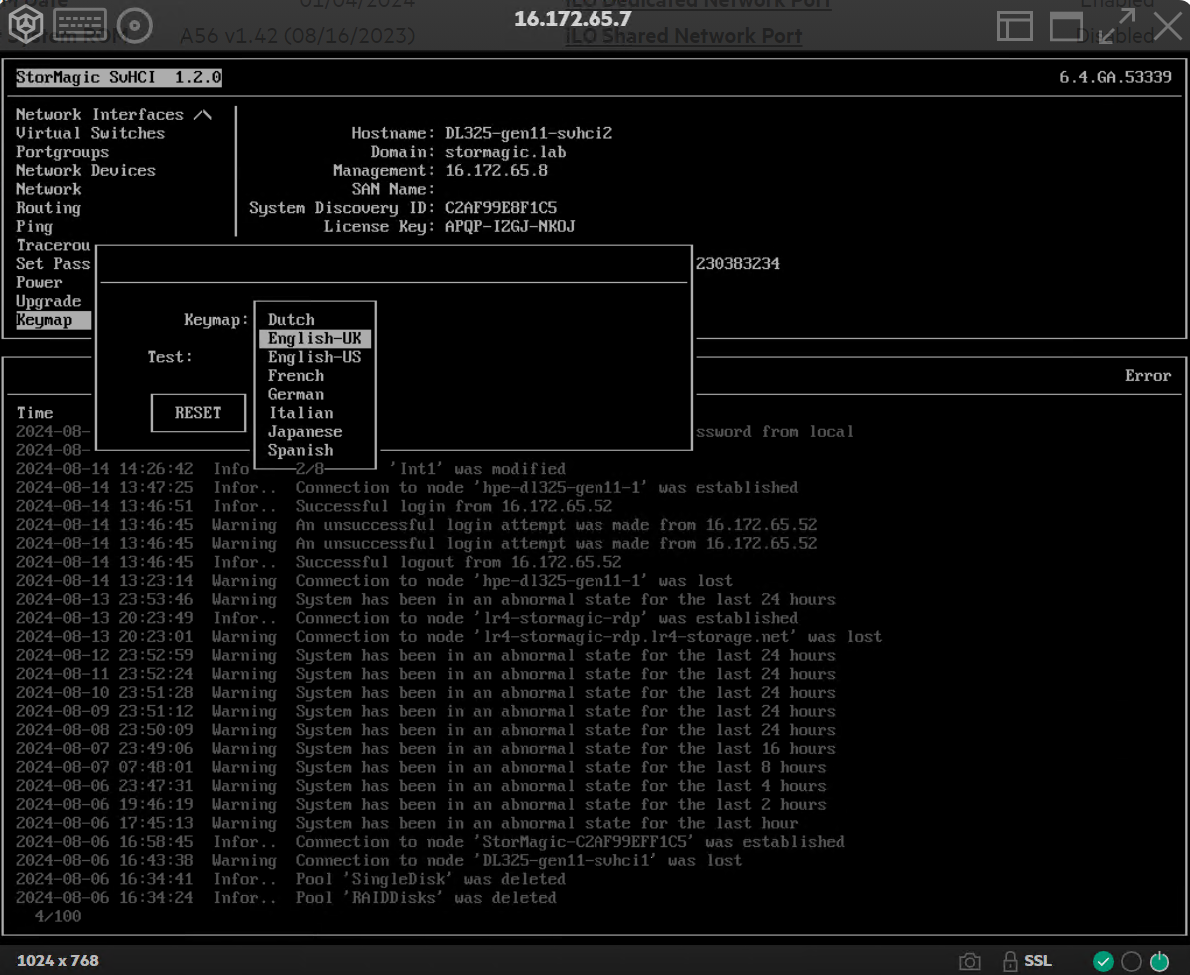Choose the Network menu entry
1190x975 pixels.
pos(48,189)
